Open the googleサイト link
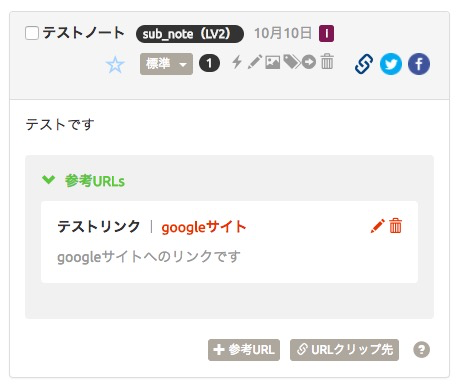Screen dimensions: 461x390 204,227
